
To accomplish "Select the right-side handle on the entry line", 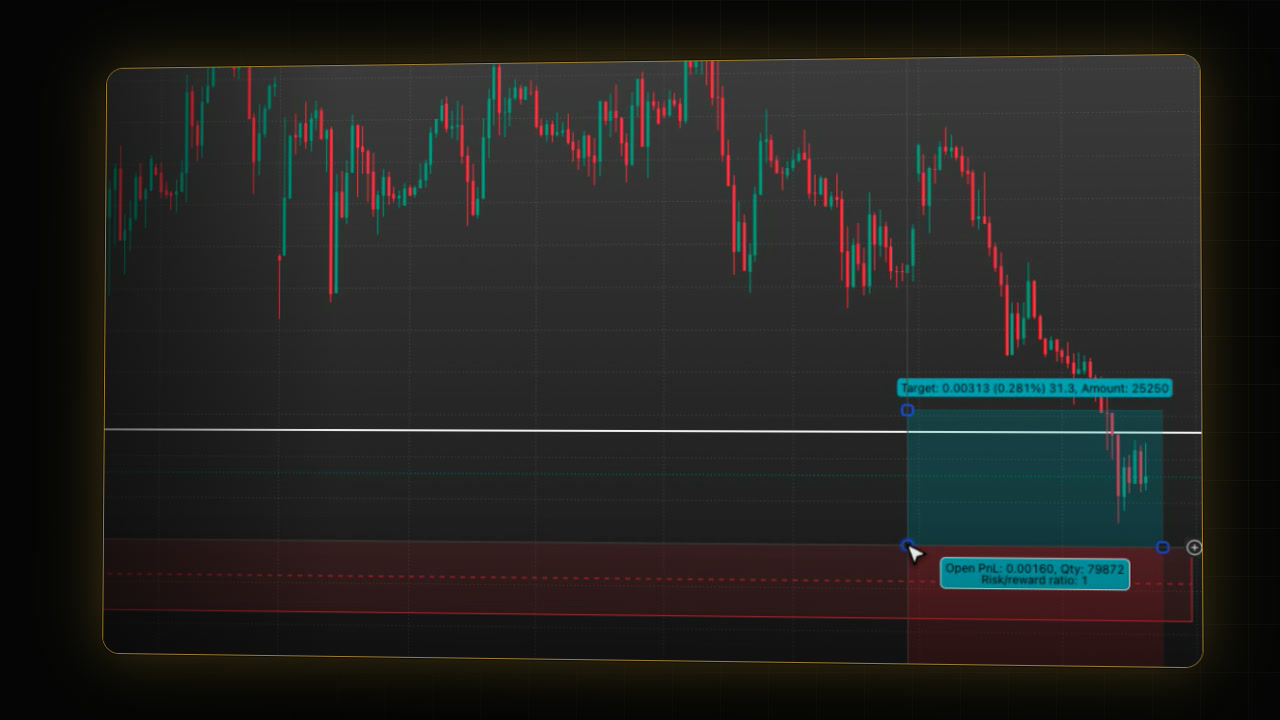I will [1162, 547].
